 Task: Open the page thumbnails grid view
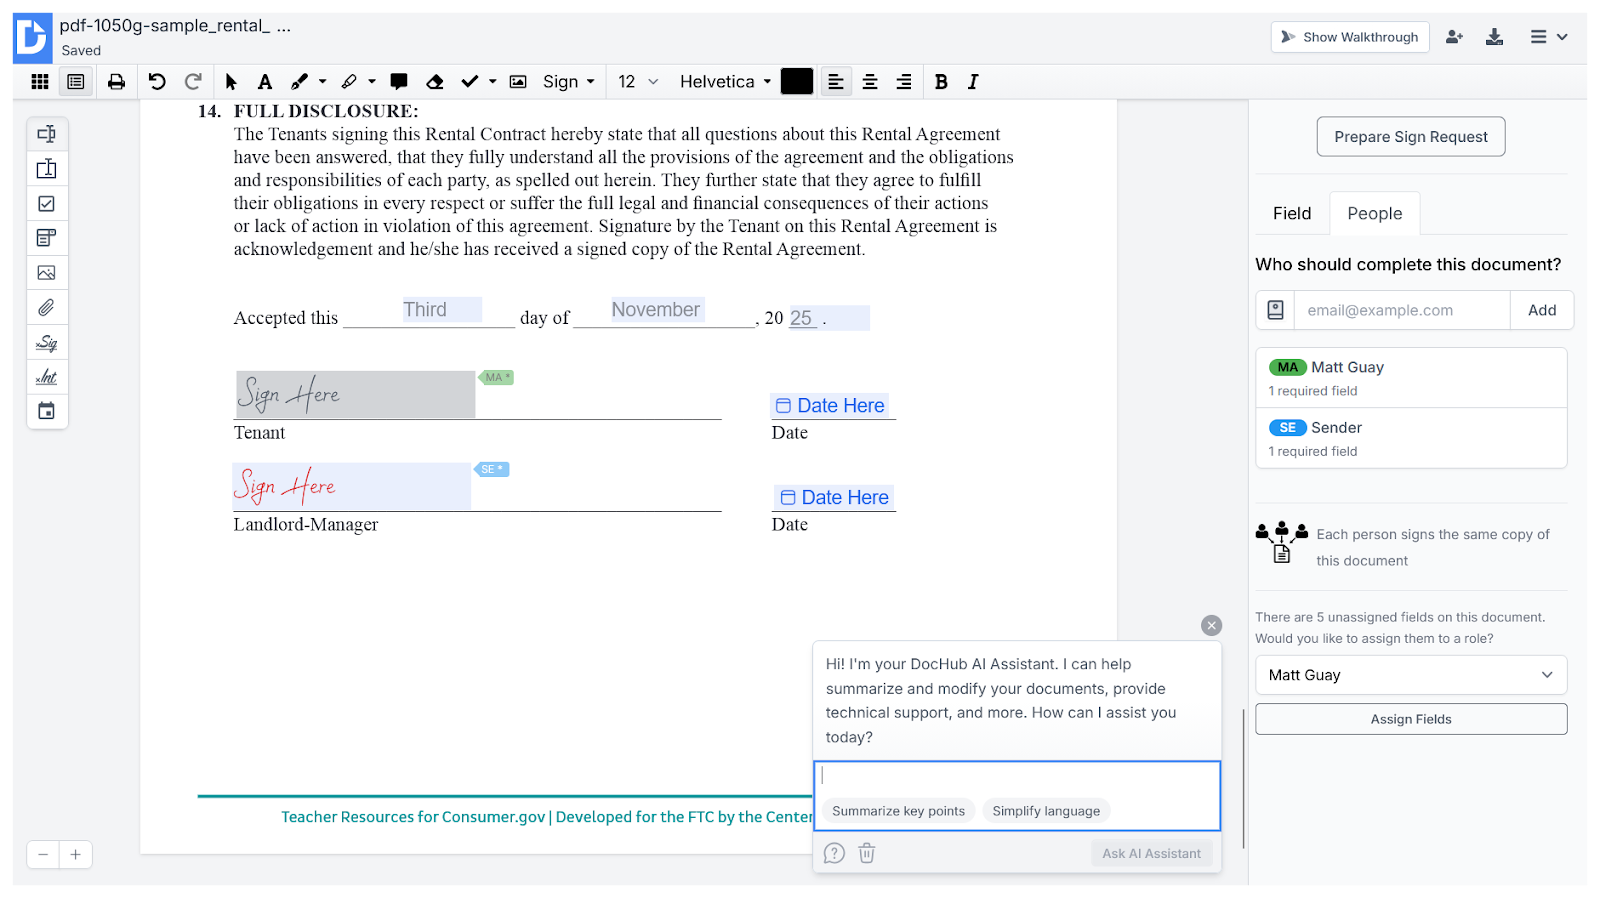point(40,82)
